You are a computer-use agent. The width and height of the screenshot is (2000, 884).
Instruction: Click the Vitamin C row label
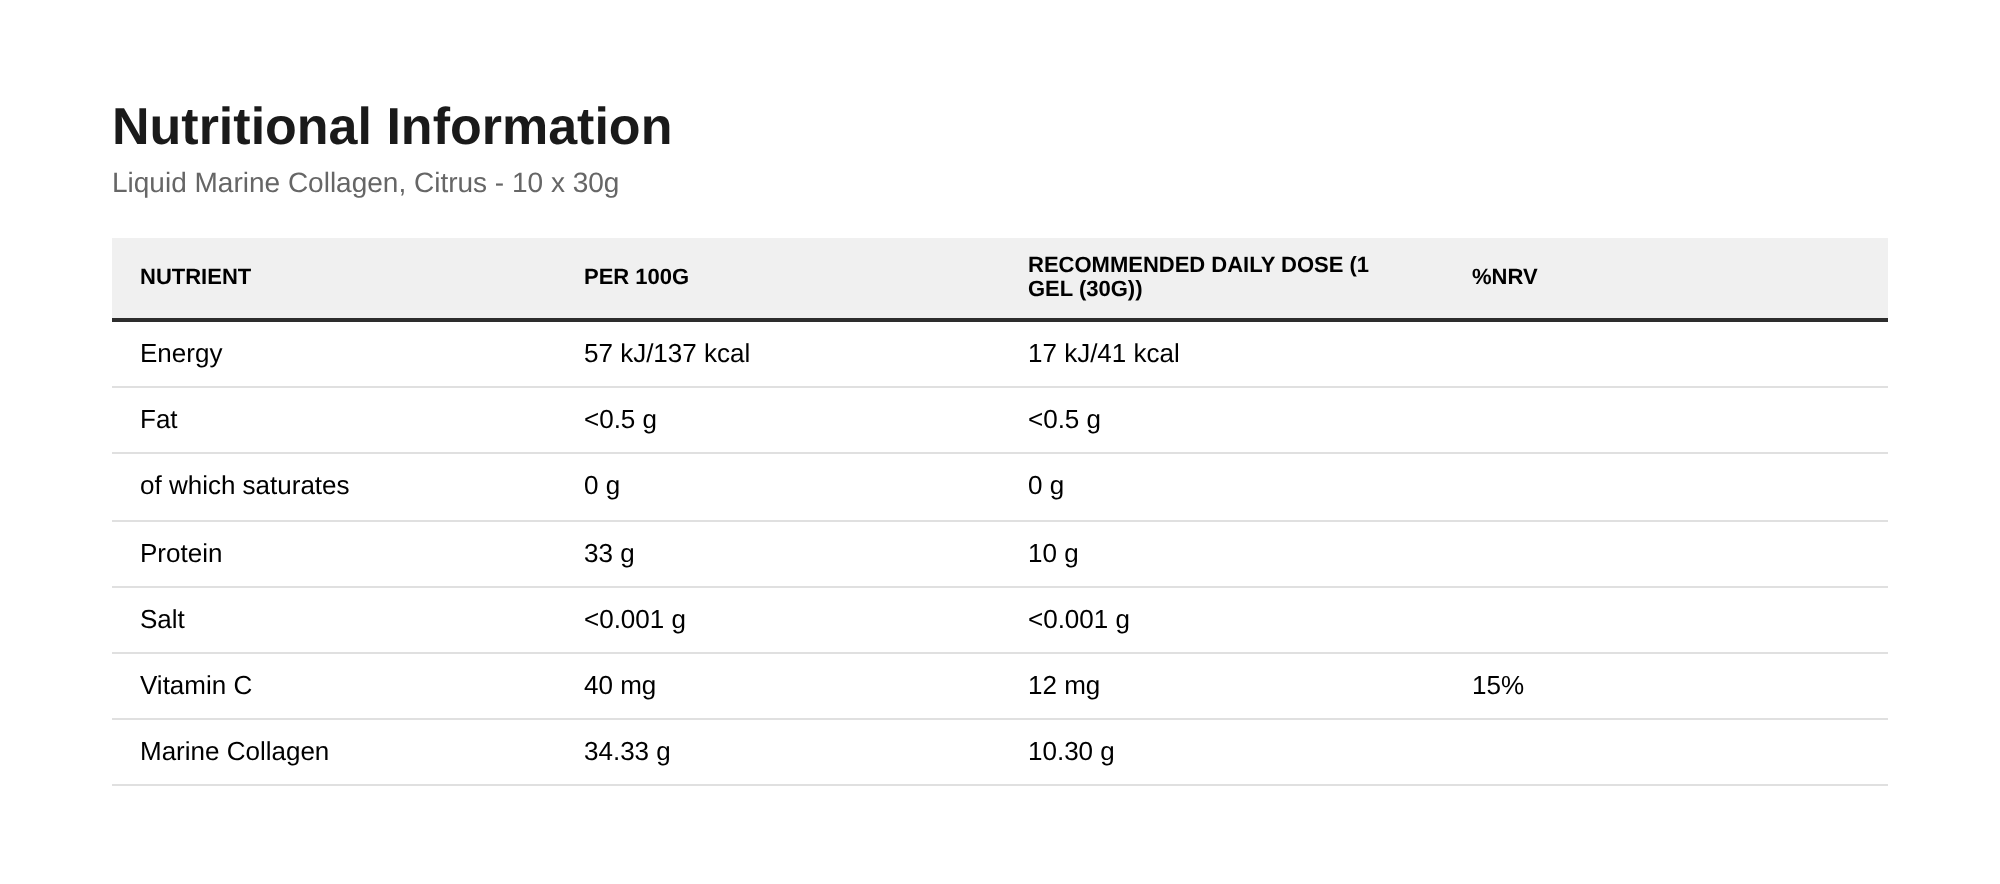tap(196, 686)
